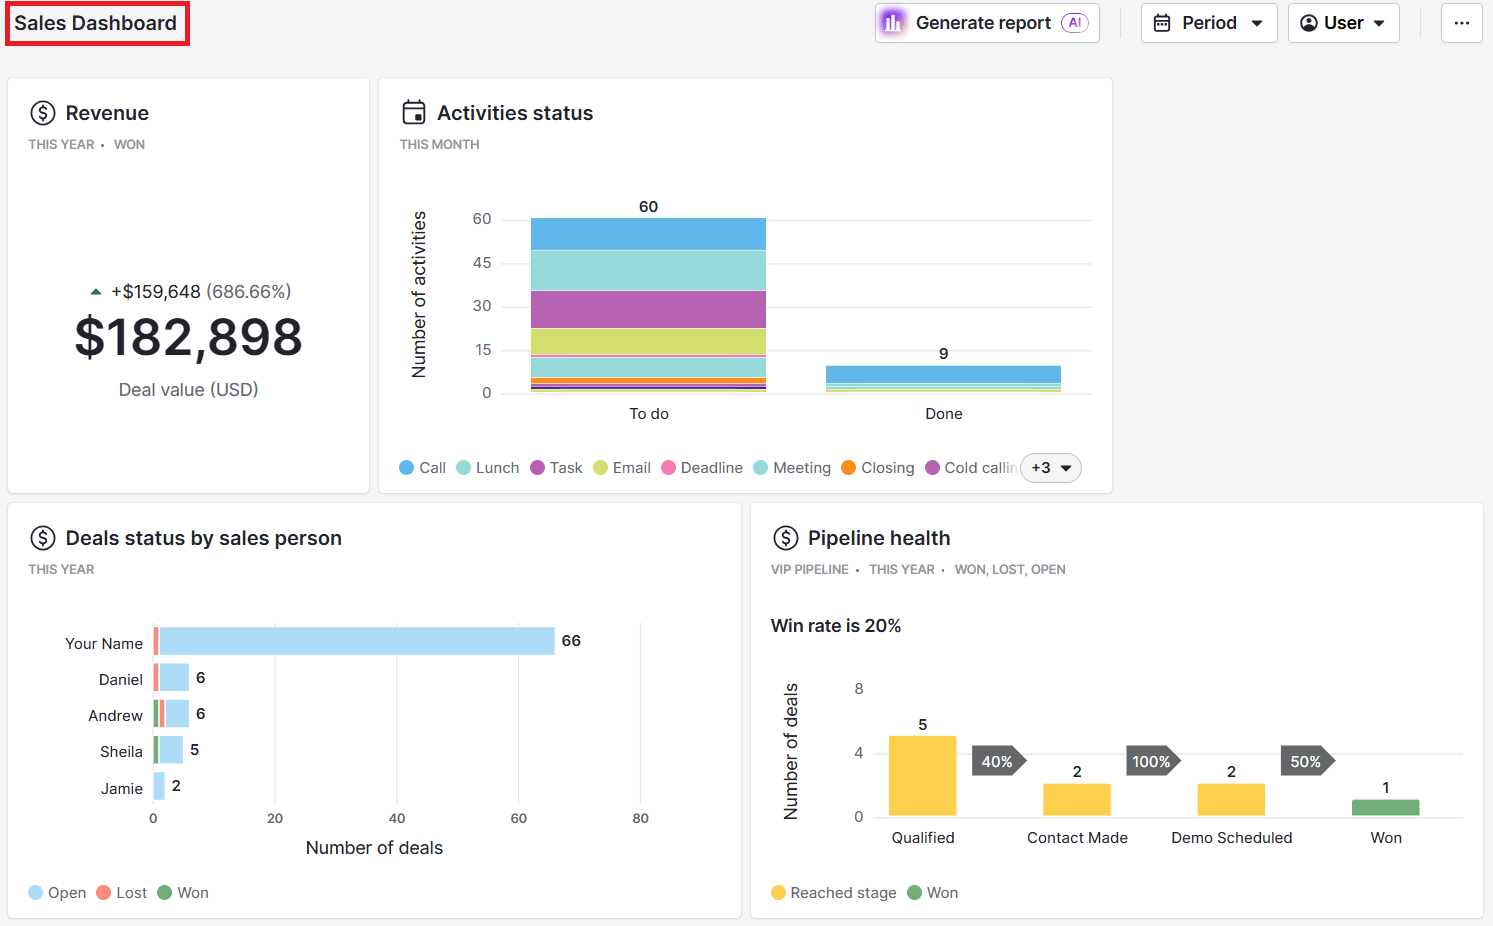Click the Qualified bar in Pipeline health chart

pyautogui.click(x=922, y=775)
